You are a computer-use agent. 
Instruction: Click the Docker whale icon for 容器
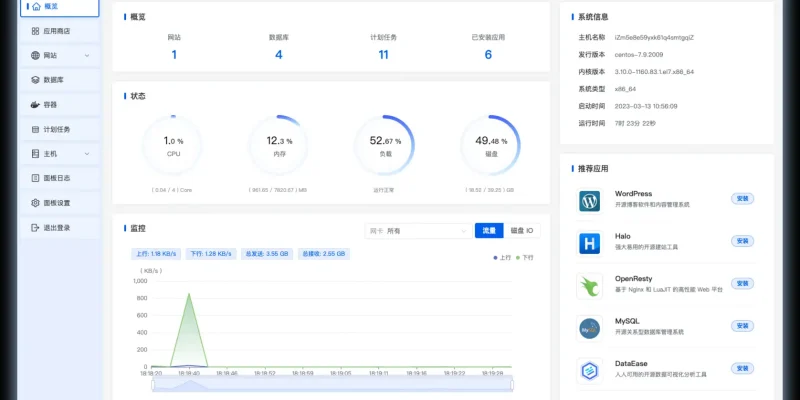(x=35, y=105)
